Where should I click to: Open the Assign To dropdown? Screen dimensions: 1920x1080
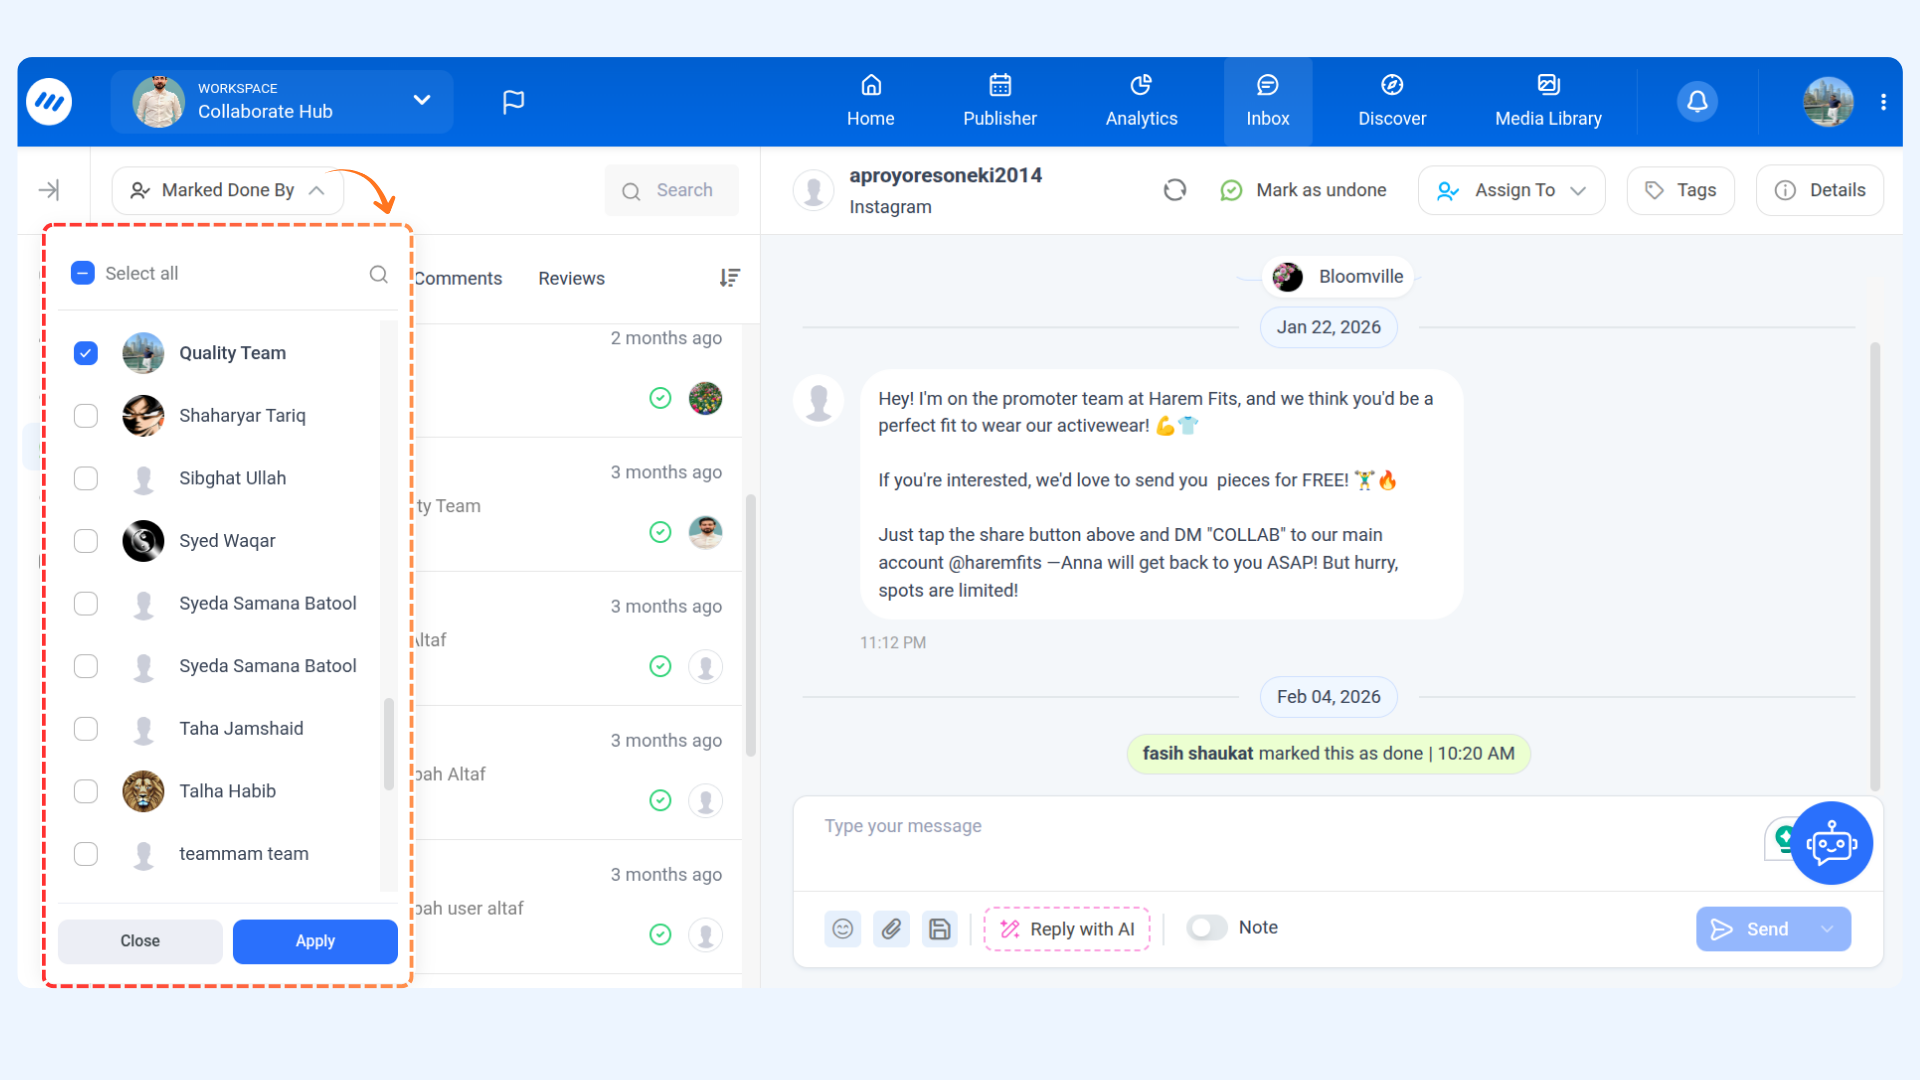pyautogui.click(x=1511, y=190)
